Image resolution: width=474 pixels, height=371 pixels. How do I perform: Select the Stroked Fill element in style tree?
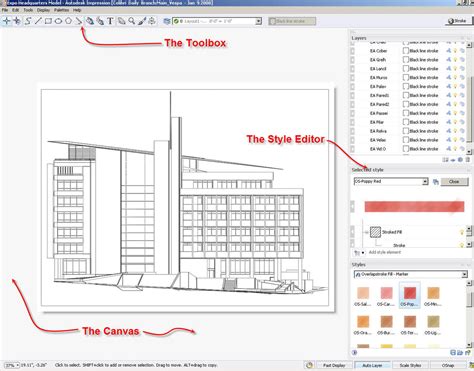(386, 232)
